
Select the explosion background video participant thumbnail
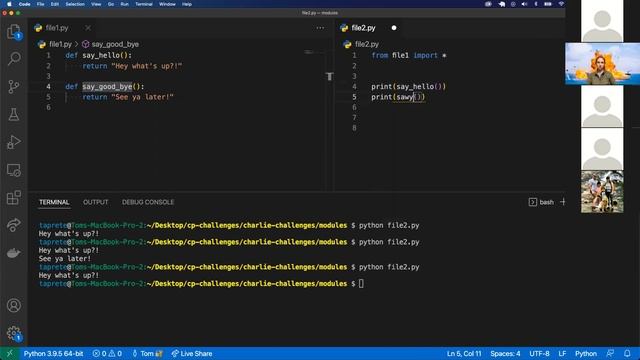[x=602, y=64]
